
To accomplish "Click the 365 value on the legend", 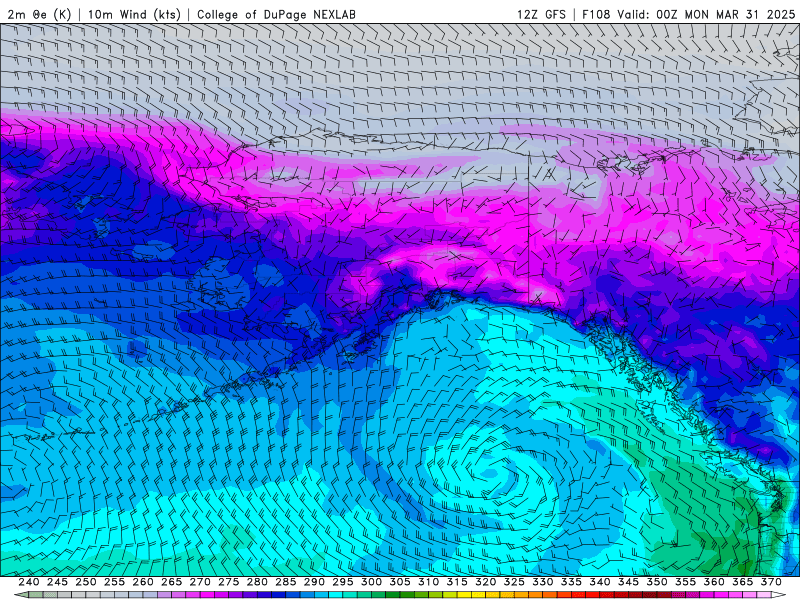I will [743, 582].
